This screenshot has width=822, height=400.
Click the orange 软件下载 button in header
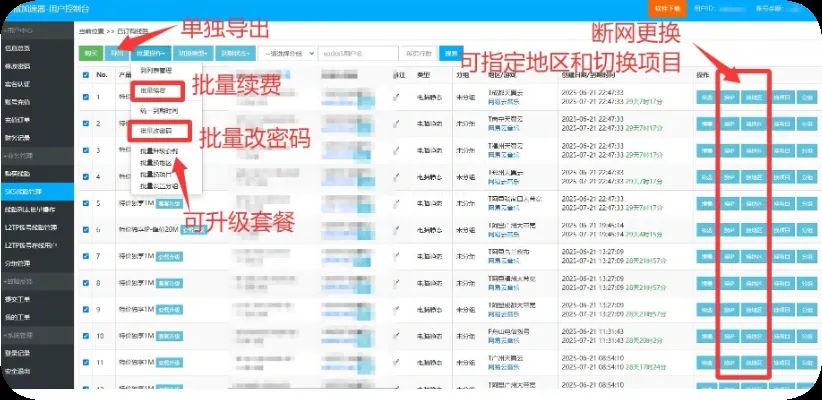(667, 8)
